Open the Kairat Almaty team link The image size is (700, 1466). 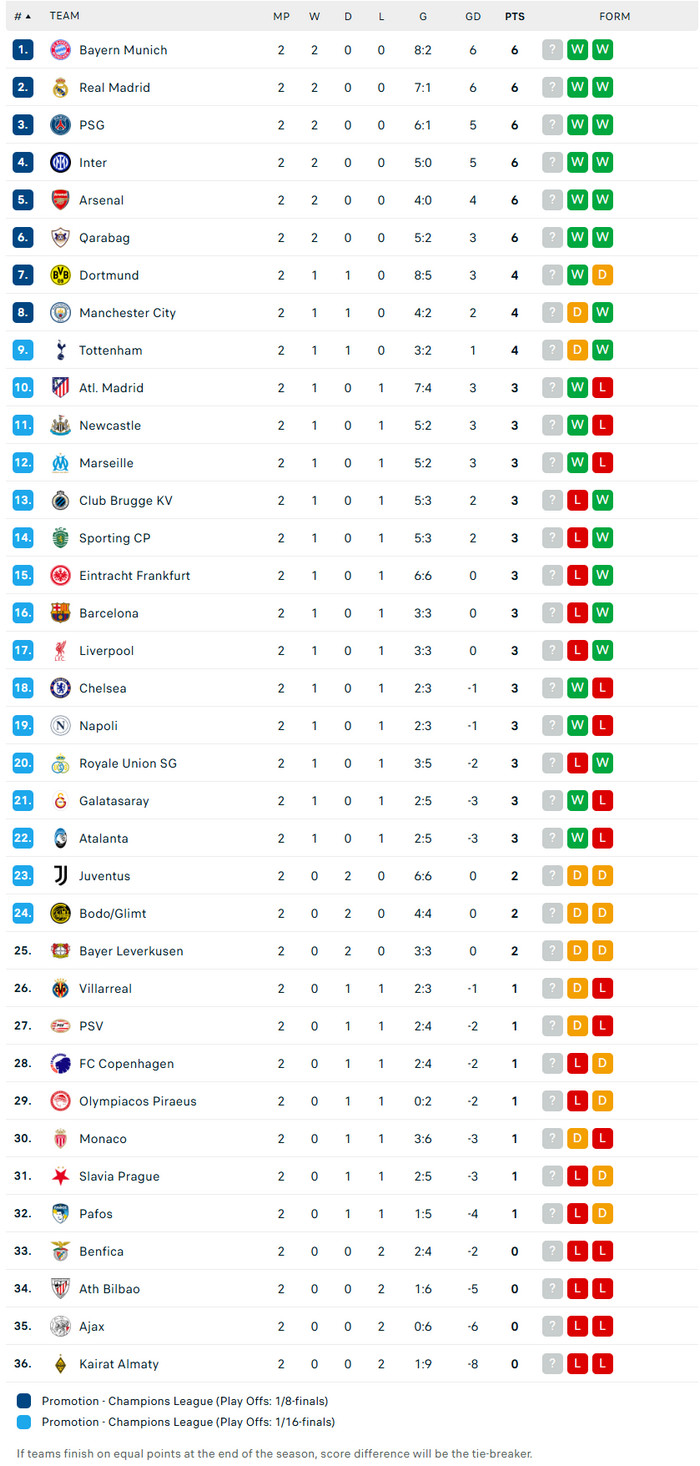click(x=118, y=1364)
